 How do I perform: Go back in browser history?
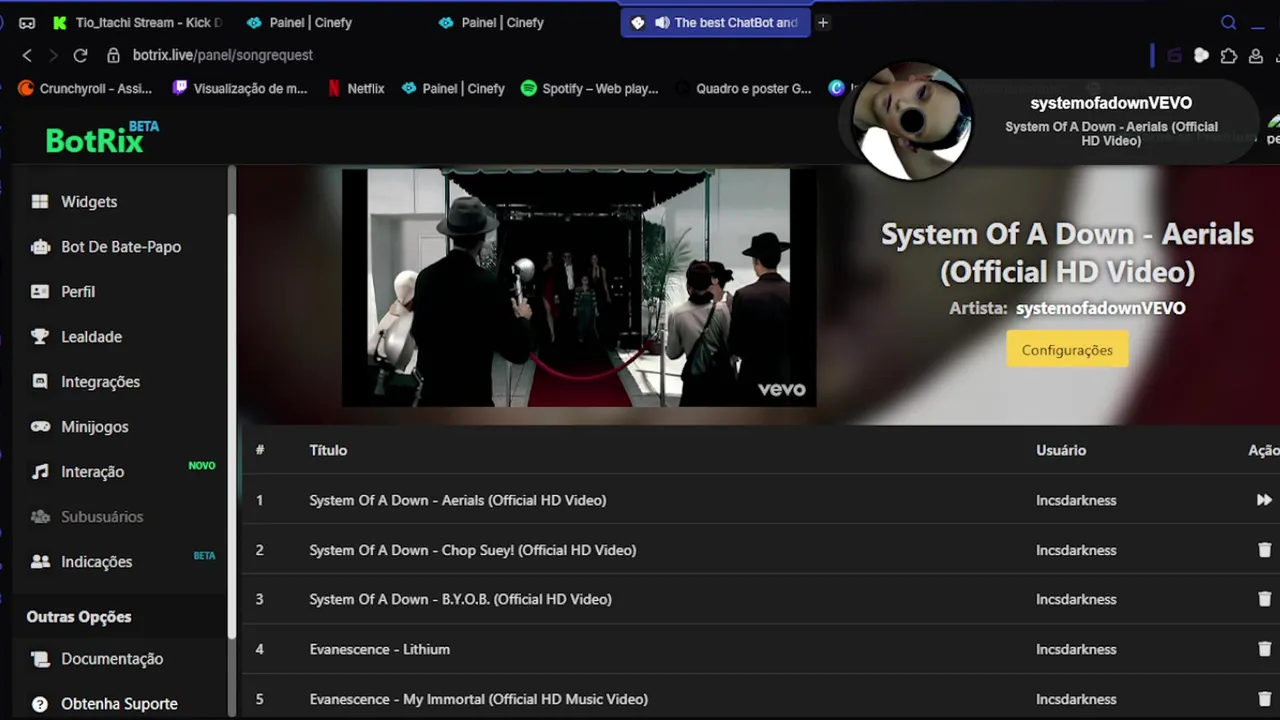[x=27, y=55]
